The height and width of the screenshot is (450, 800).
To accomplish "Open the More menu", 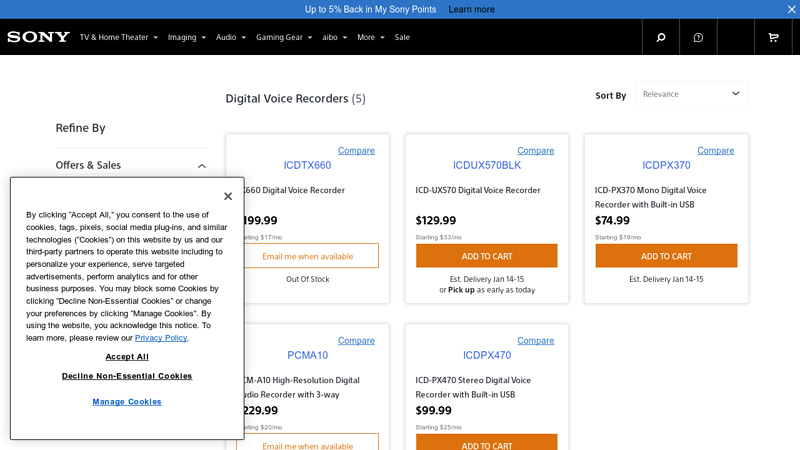I will click(371, 37).
